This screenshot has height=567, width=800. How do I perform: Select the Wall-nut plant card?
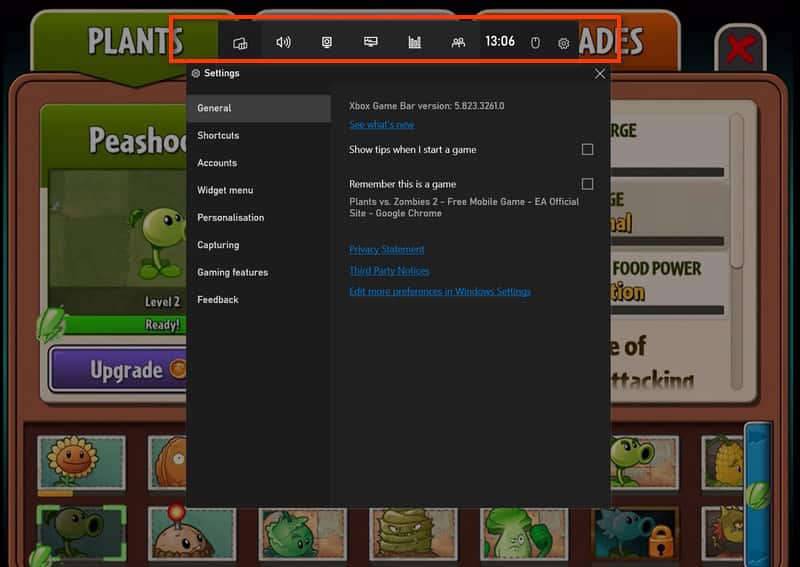(x=167, y=463)
